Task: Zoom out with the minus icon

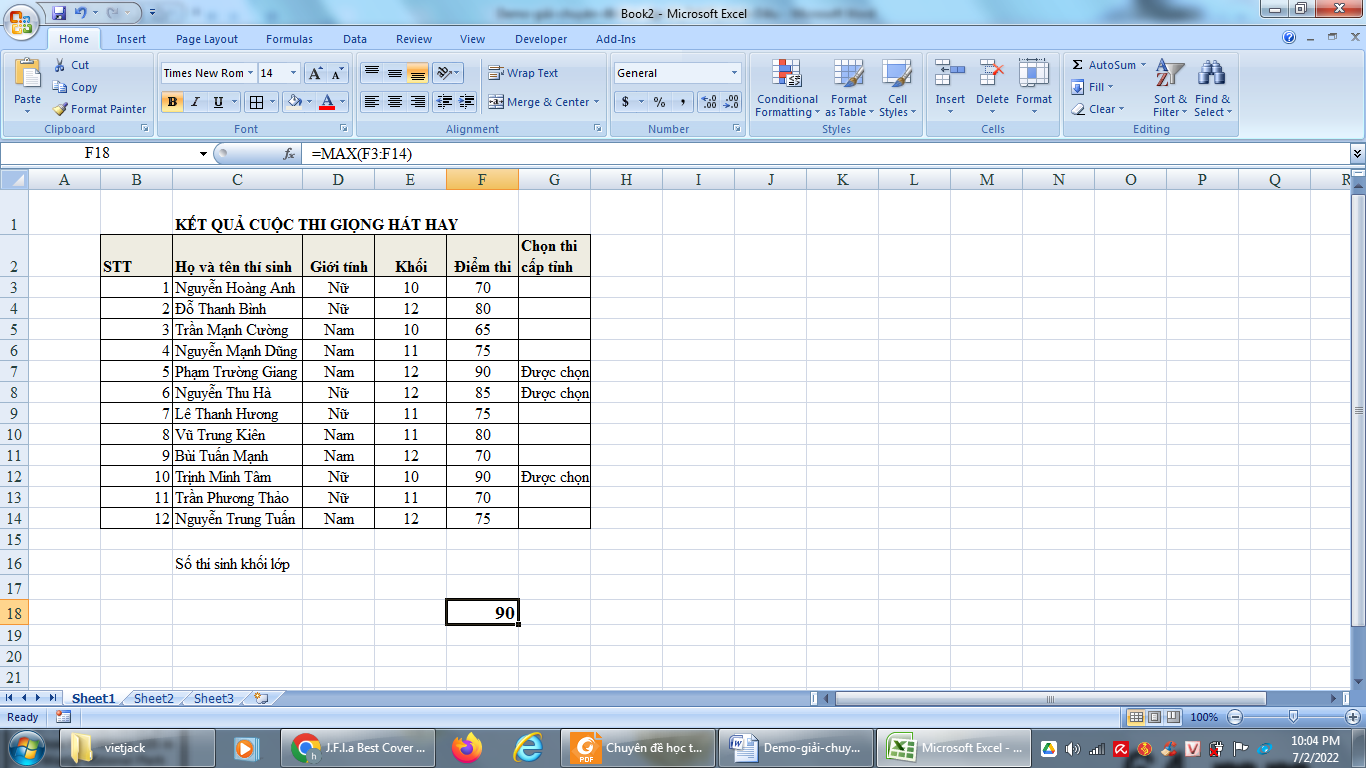Action: tap(1234, 717)
